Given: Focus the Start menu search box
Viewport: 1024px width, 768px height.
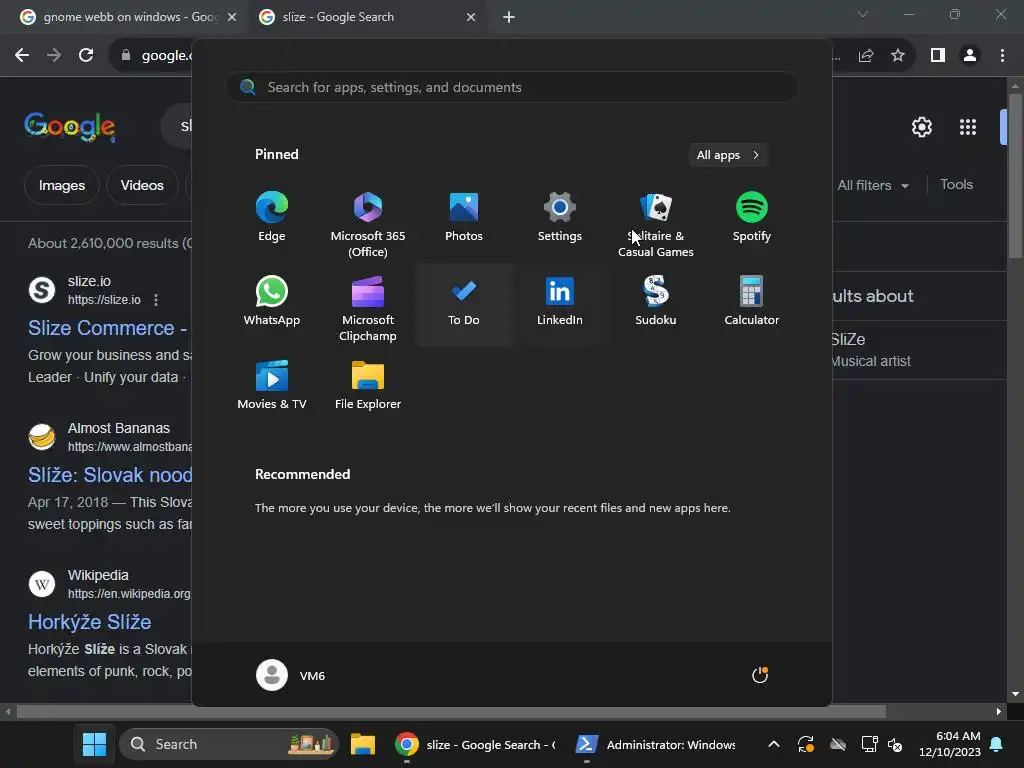Looking at the screenshot, I should point(511,87).
